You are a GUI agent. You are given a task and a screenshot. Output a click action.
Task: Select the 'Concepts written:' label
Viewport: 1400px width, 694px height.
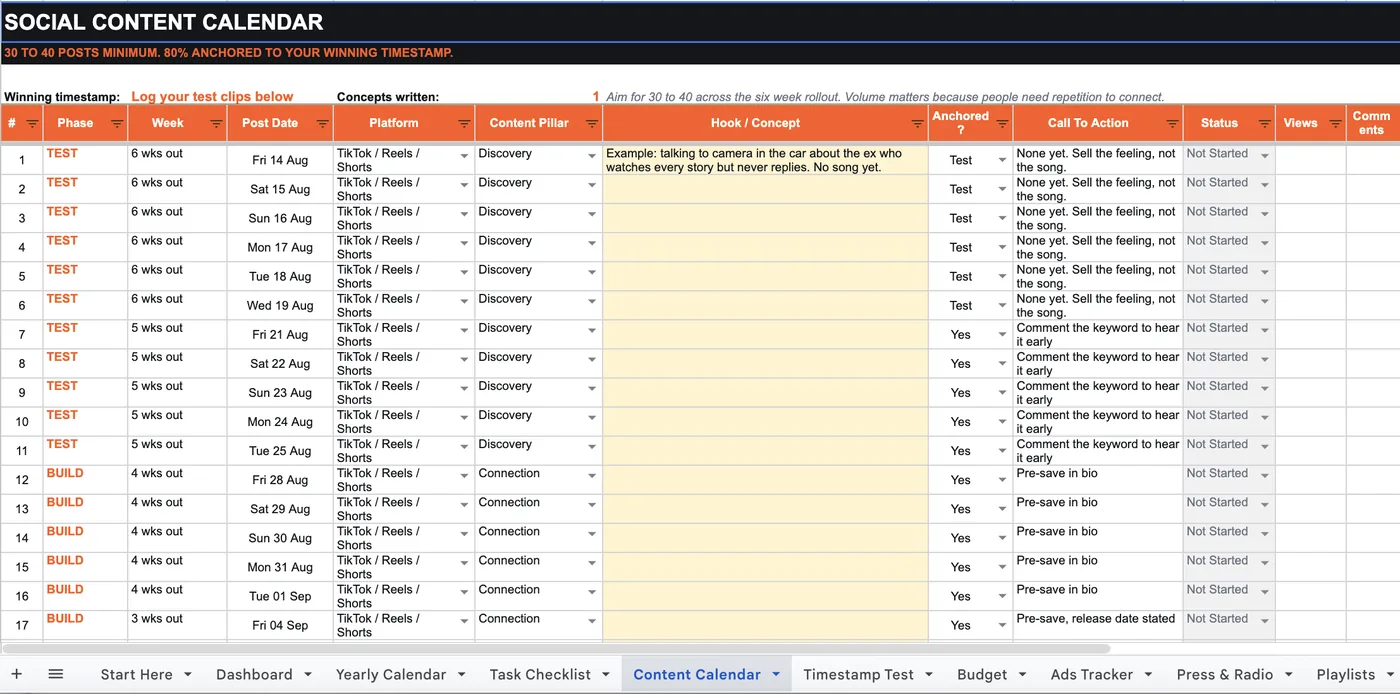pyautogui.click(x=388, y=97)
